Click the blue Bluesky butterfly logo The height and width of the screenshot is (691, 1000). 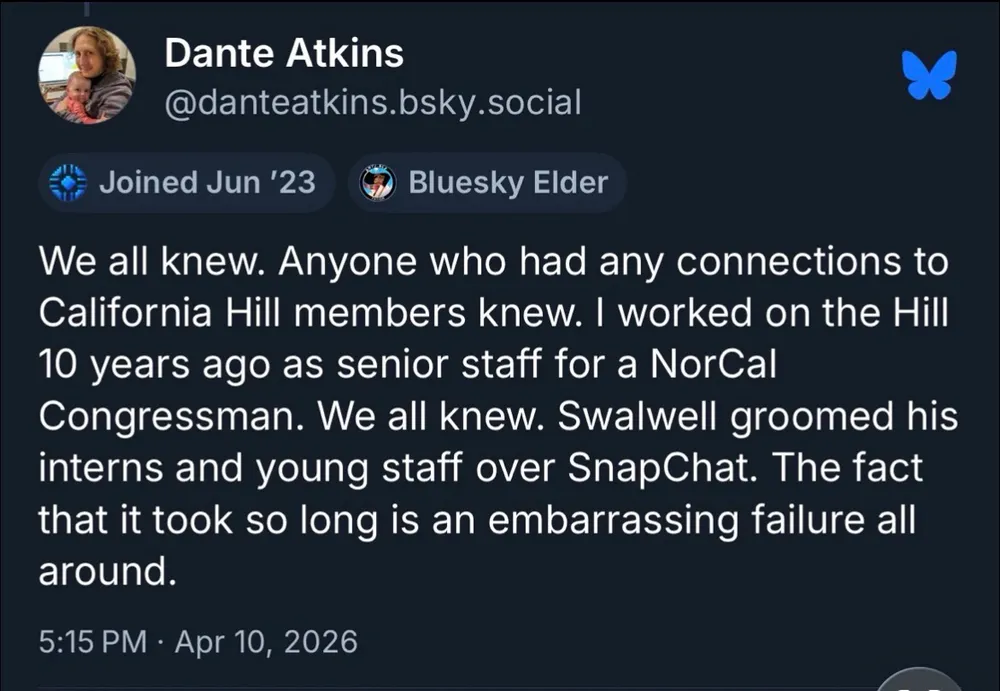pyautogui.click(x=930, y=76)
